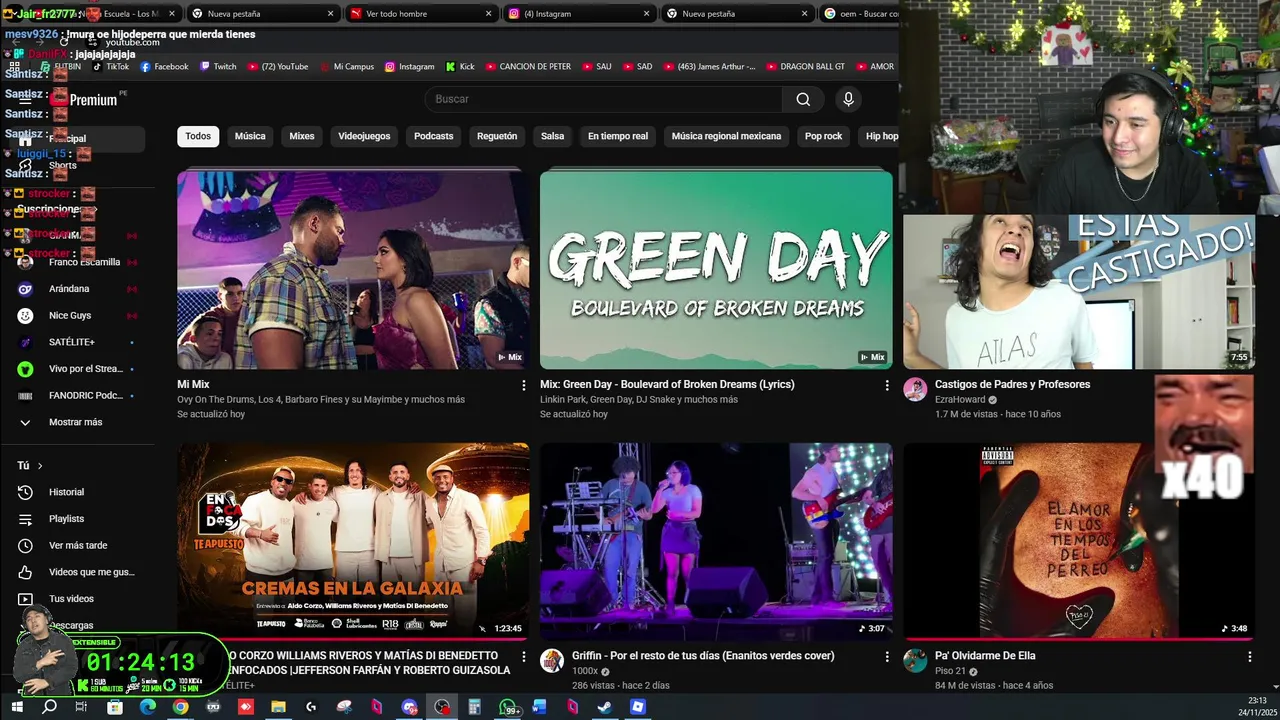Open Microsoft Edge from the taskbar
1280x720 pixels.
pyautogui.click(x=147, y=707)
